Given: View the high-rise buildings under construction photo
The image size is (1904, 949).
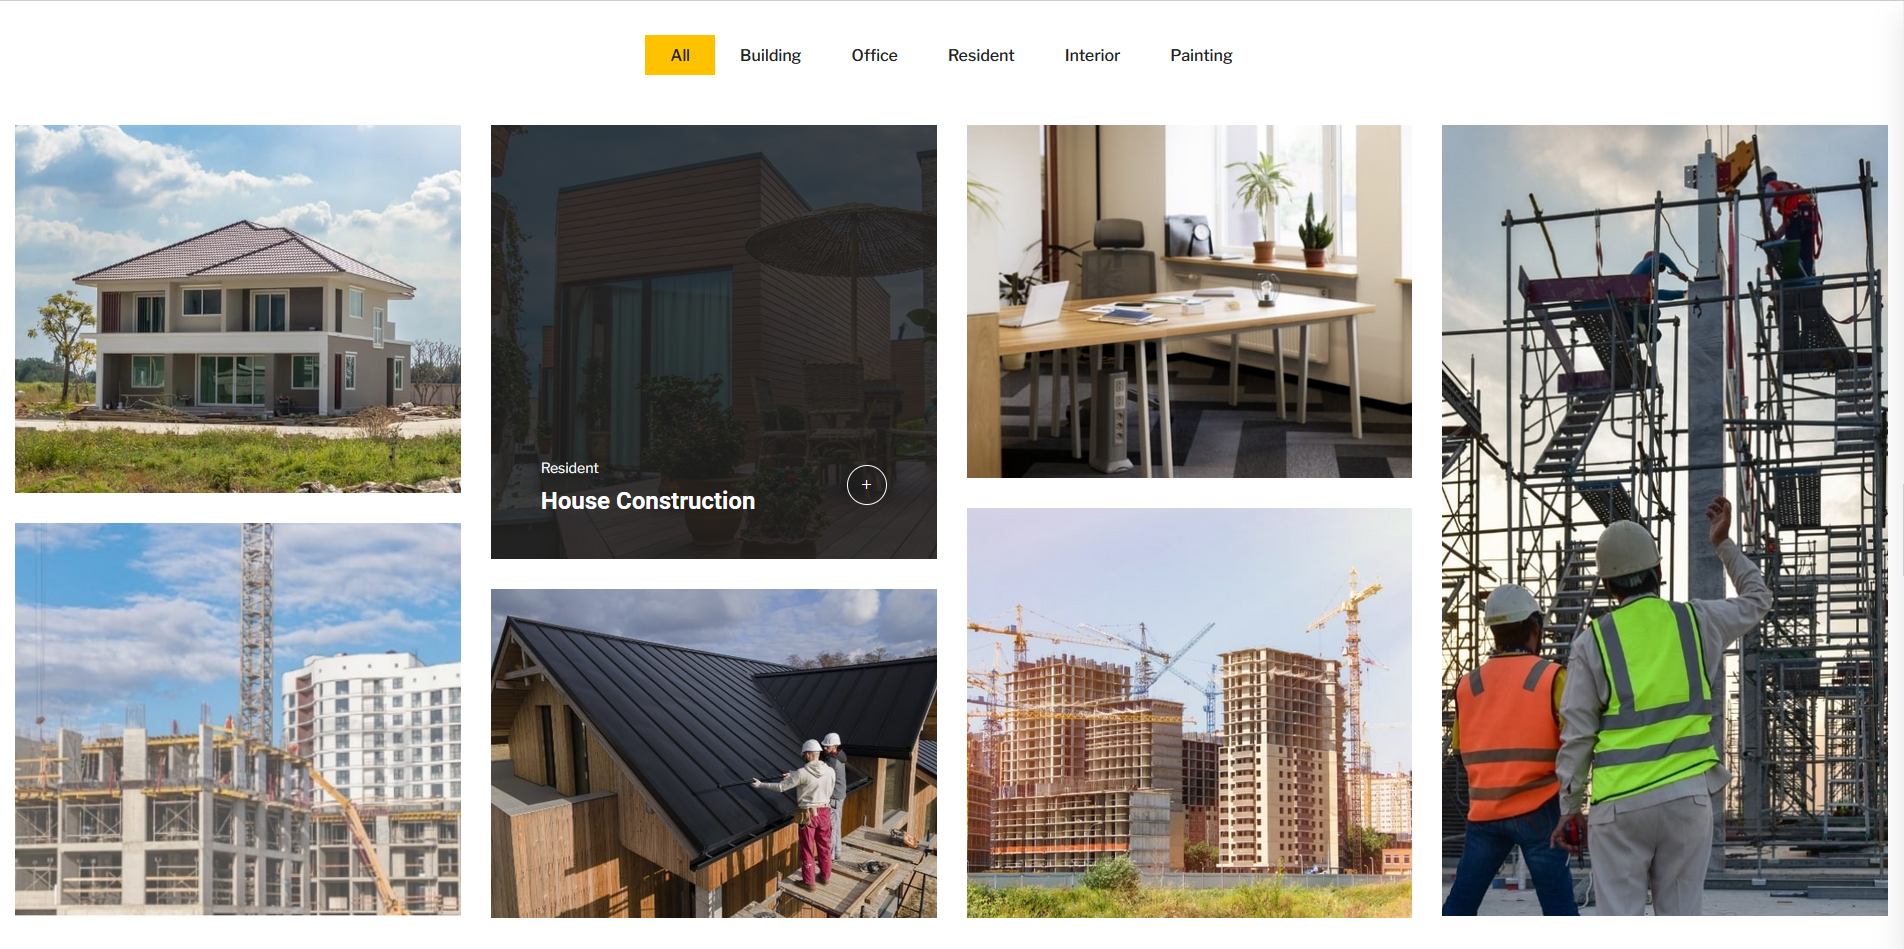Looking at the screenshot, I should pyautogui.click(x=1189, y=713).
